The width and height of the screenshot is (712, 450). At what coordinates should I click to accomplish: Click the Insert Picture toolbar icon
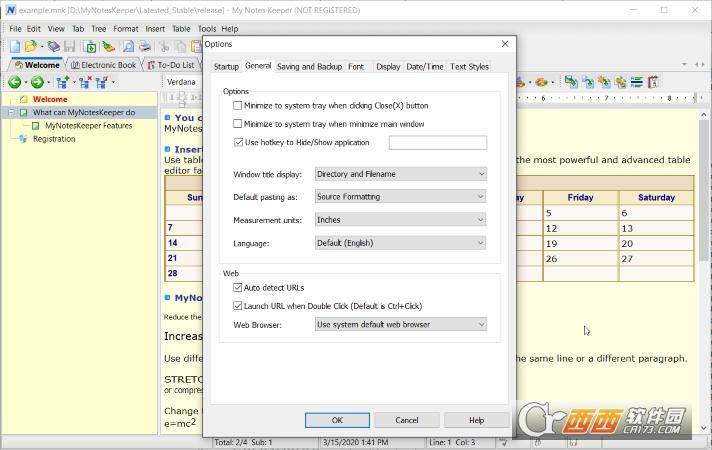coord(571,82)
